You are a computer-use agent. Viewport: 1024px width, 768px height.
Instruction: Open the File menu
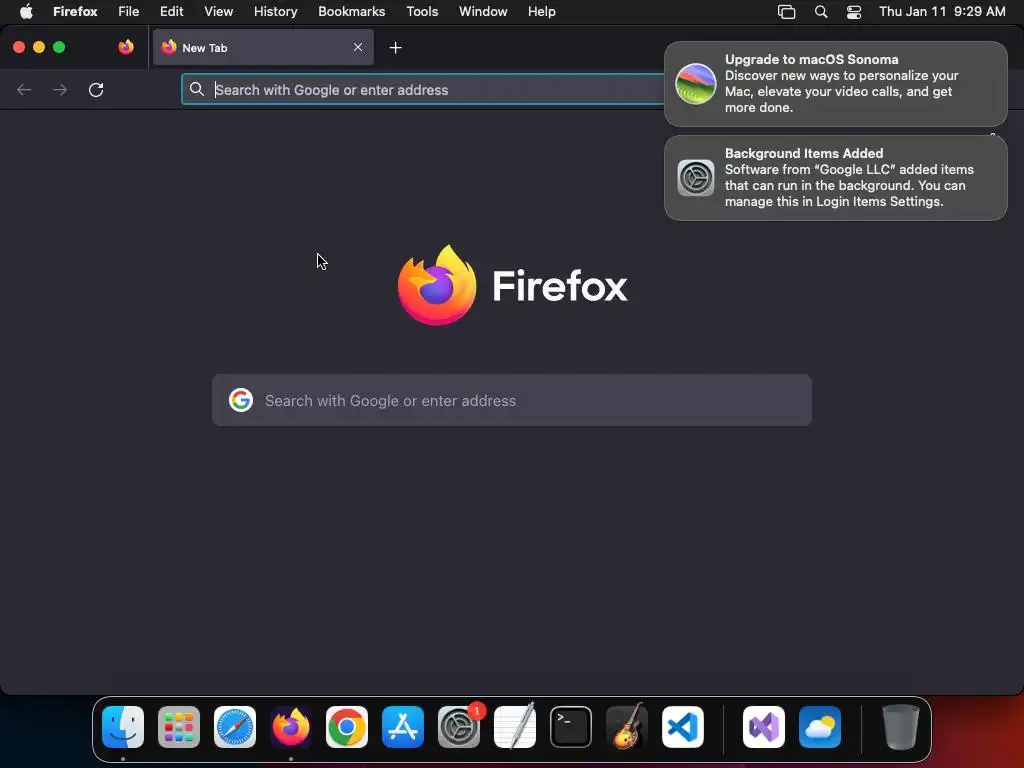pos(128,11)
